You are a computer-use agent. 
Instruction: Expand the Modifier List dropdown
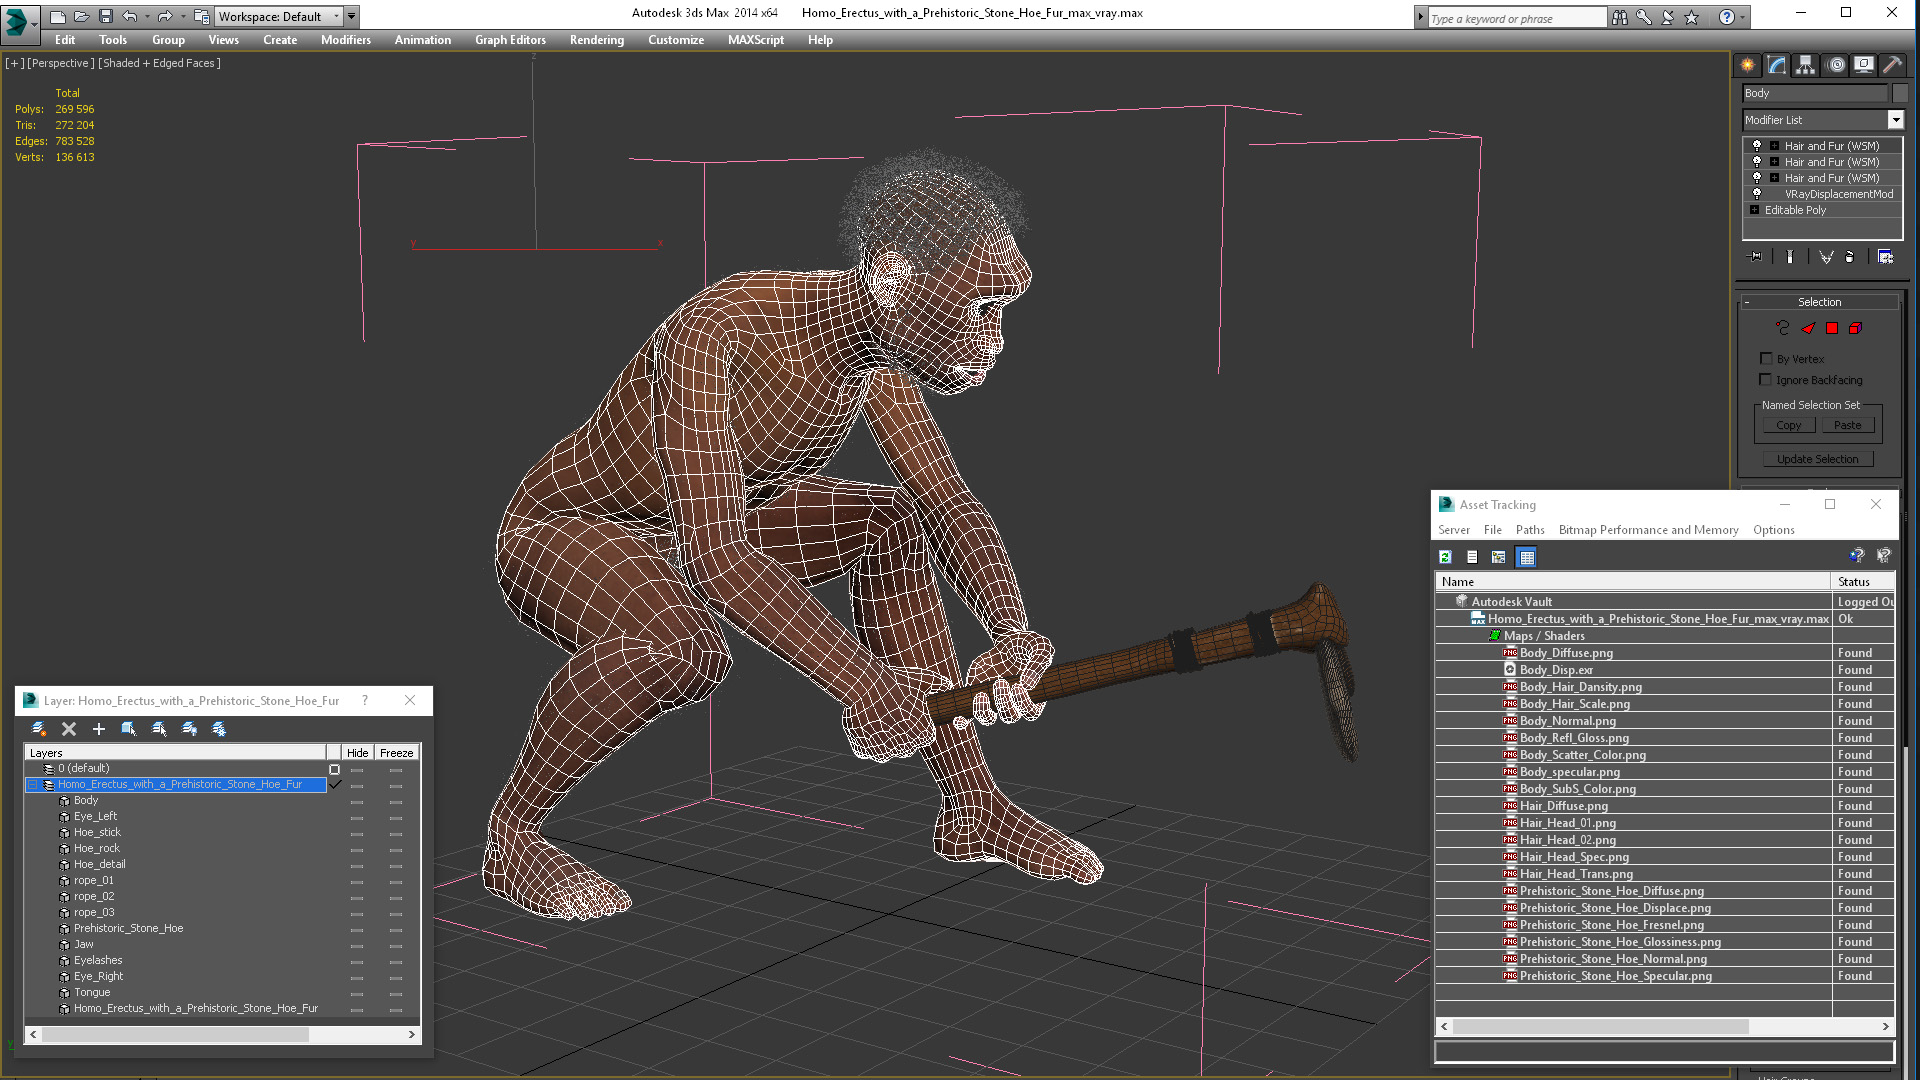point(1898,120)
